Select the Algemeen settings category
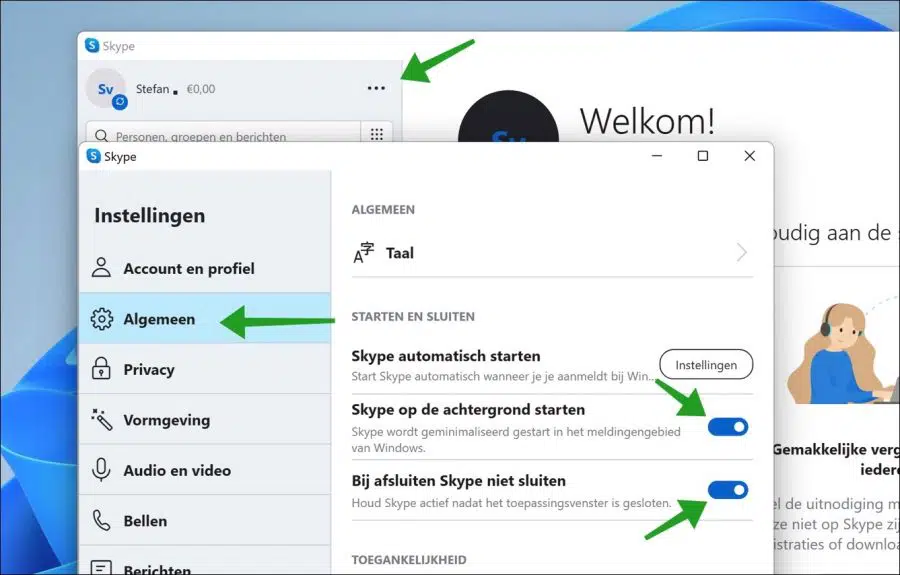Image resolution: width=900 pixels, height=575 pixels. tap(205, 318)
